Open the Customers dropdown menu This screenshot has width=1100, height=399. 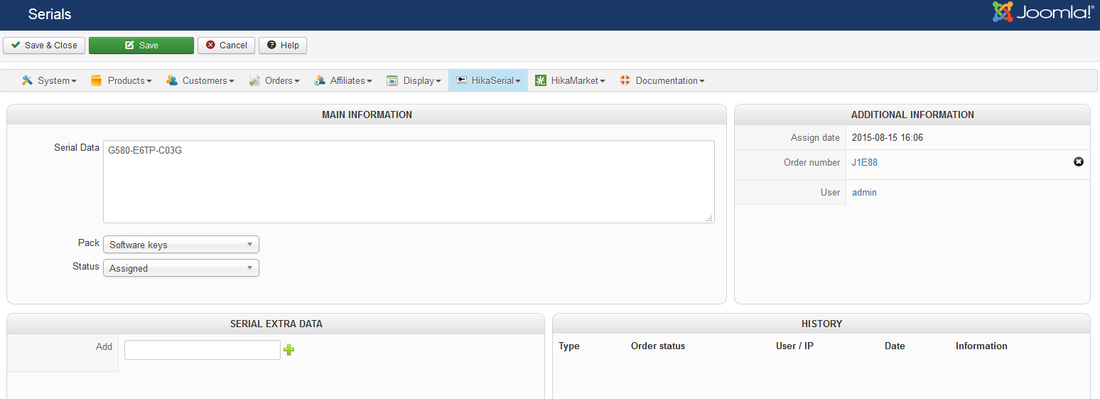(x=200, y=81)
